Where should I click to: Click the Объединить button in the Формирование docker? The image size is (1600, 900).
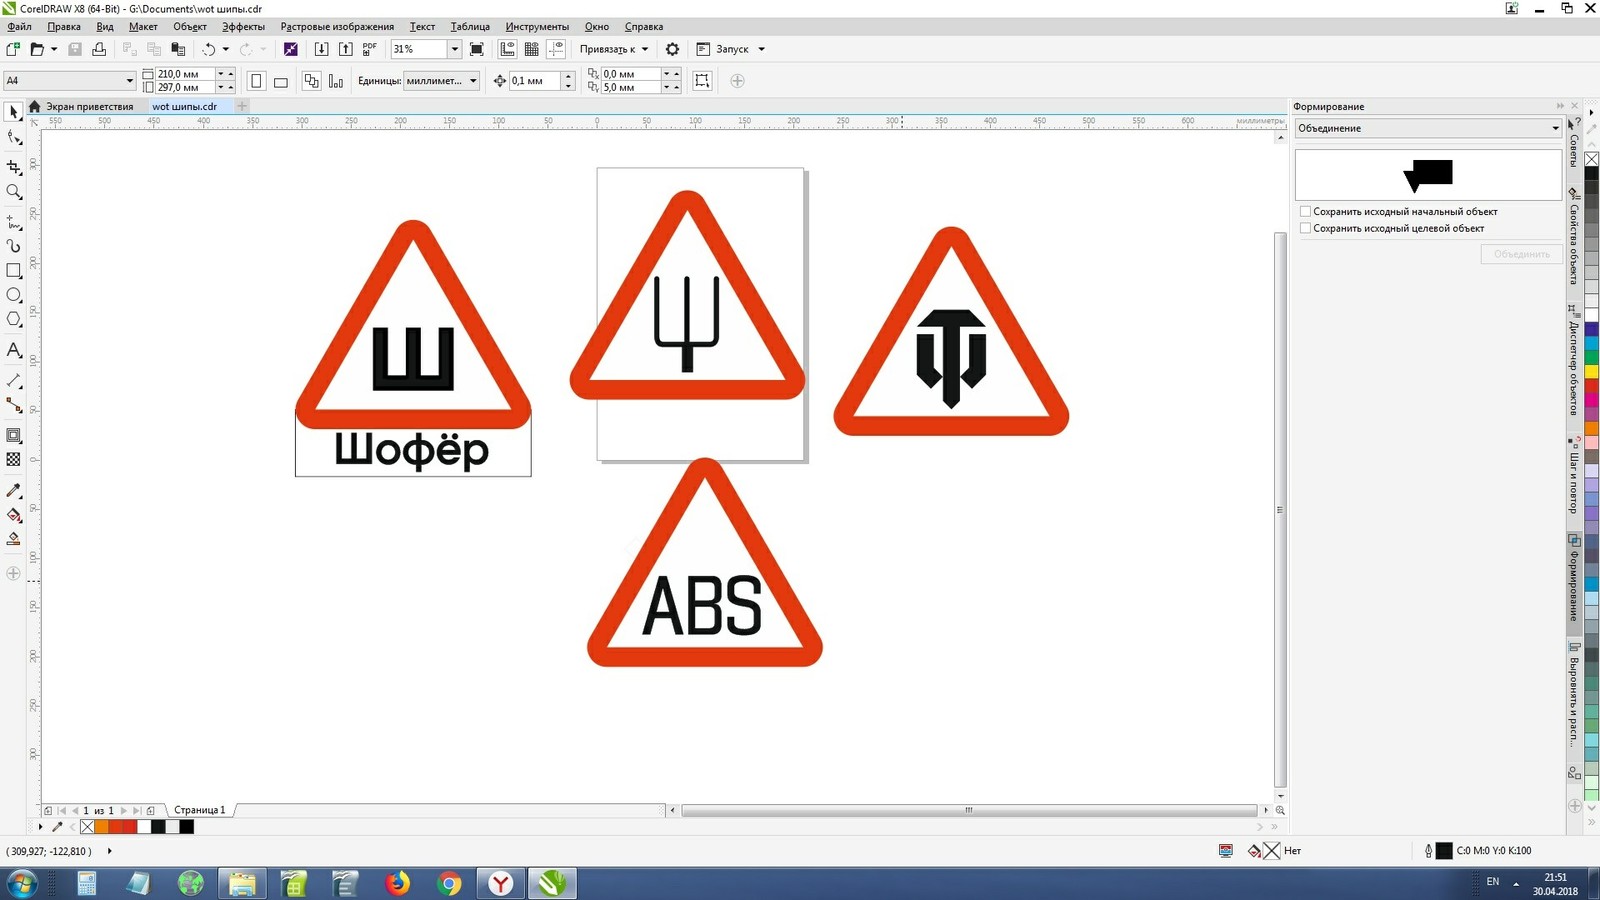coord(1521,254)
